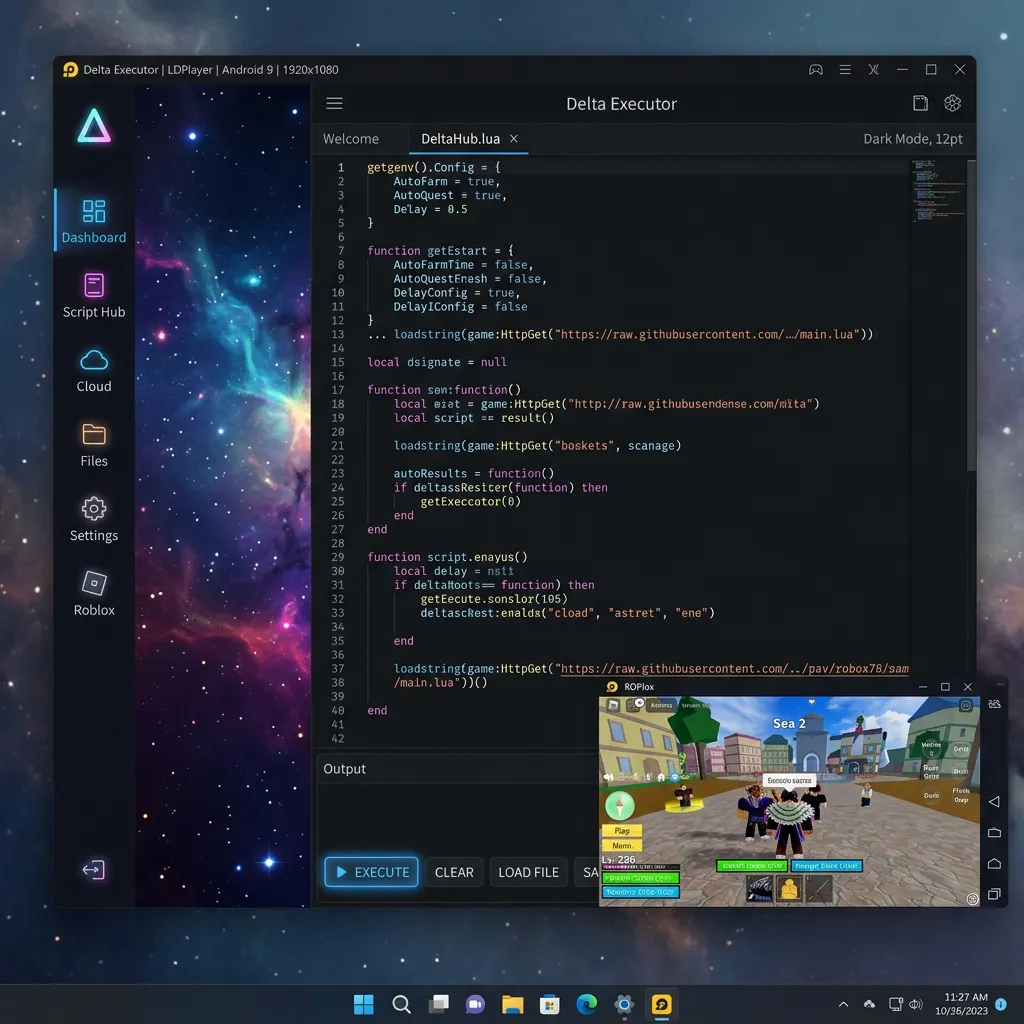Viewport: 1024px width, 1024px height.
Task: Click the Android home icon in ROPlox side panel
Action: pos(994,863)
